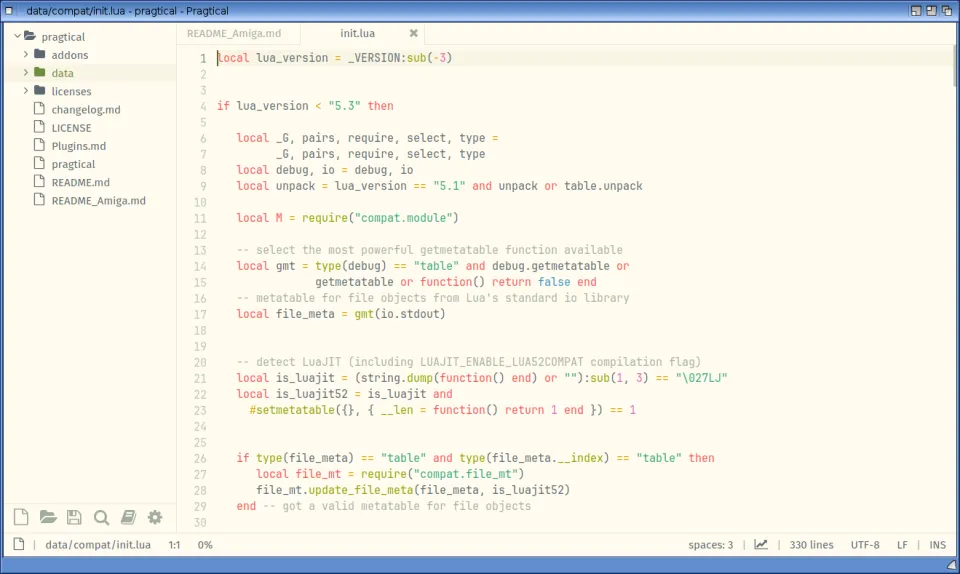960x574 pixels.
Task: Select the data folder name
Action: [x=62, y=73]
